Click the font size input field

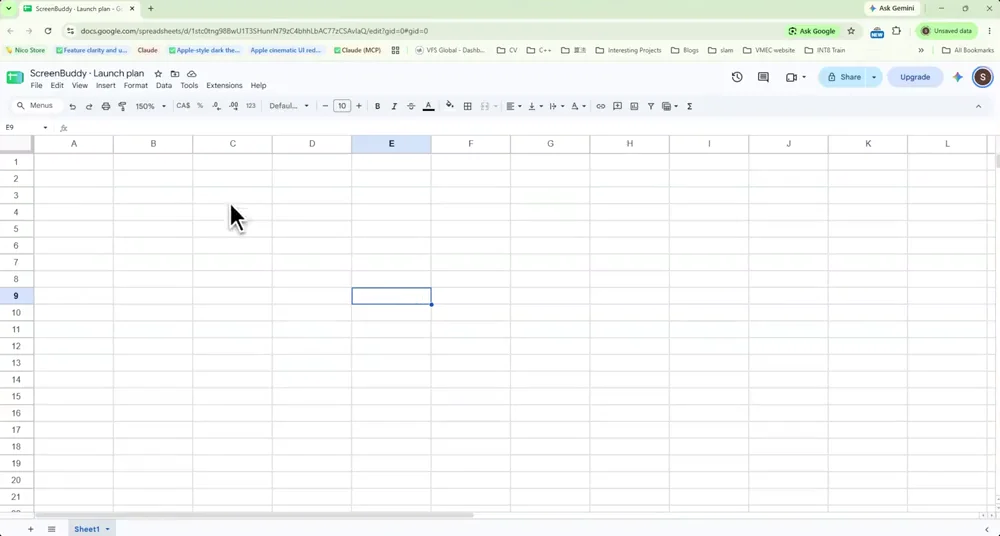(x=342, y=106)
